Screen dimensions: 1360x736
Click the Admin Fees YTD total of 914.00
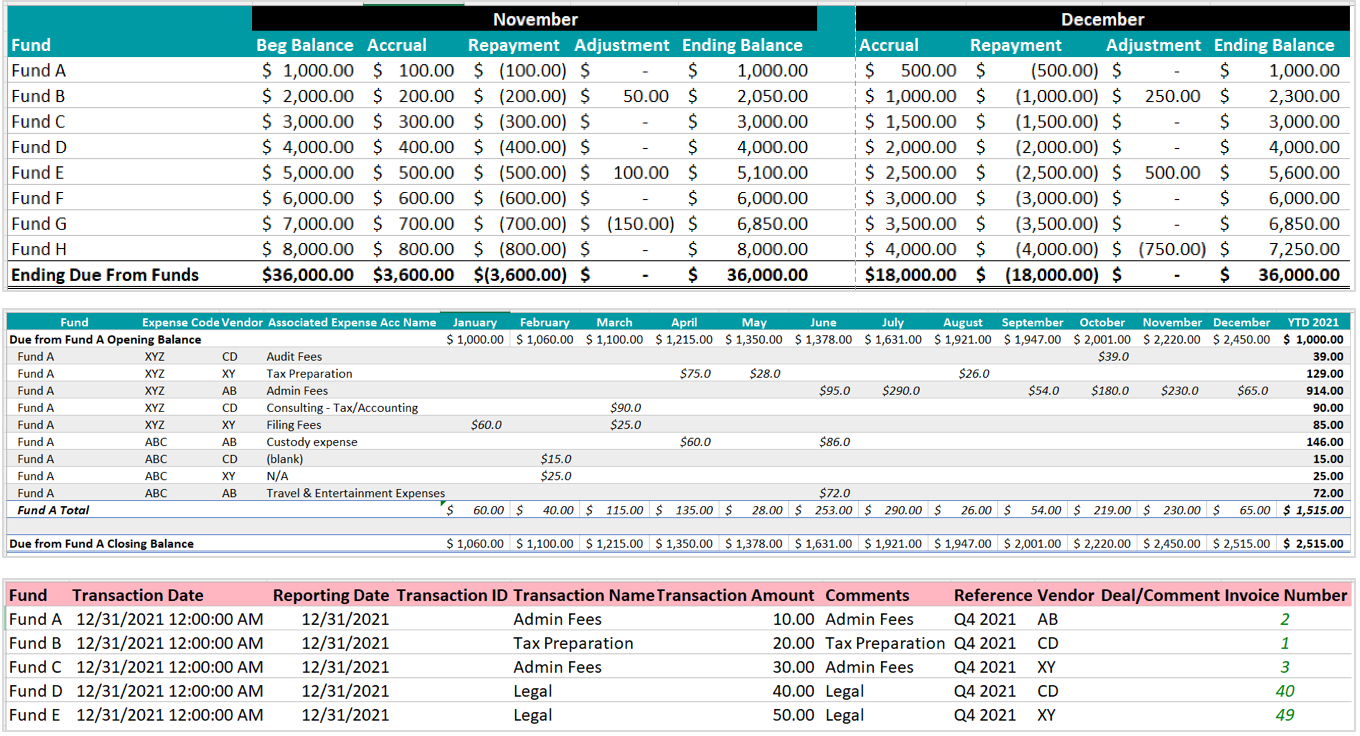(x=1325, y=391)
